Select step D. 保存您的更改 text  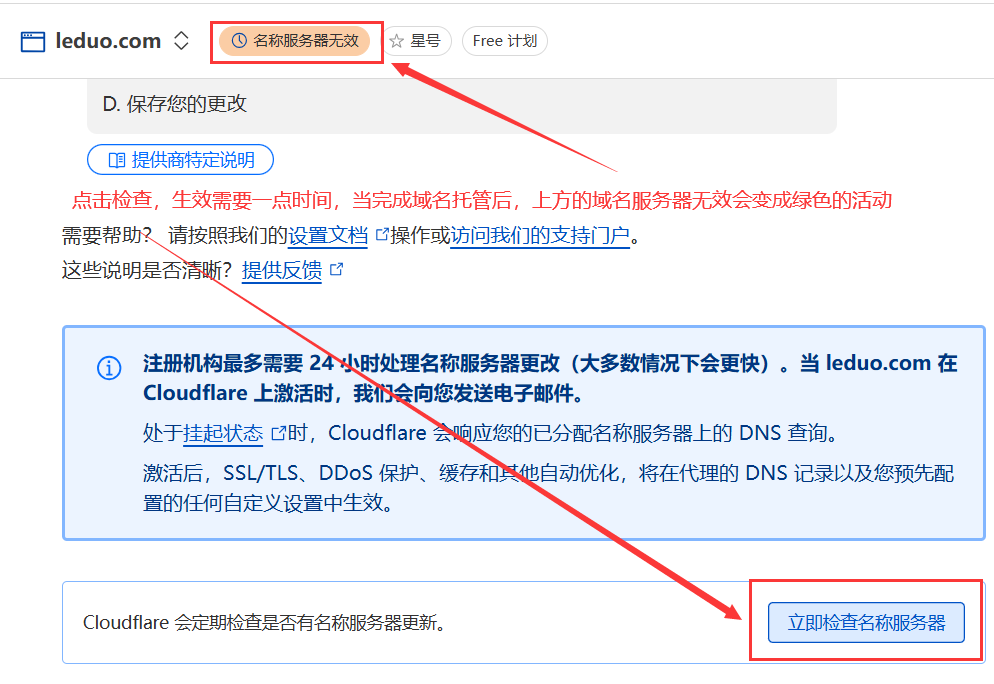coord(175,104)
